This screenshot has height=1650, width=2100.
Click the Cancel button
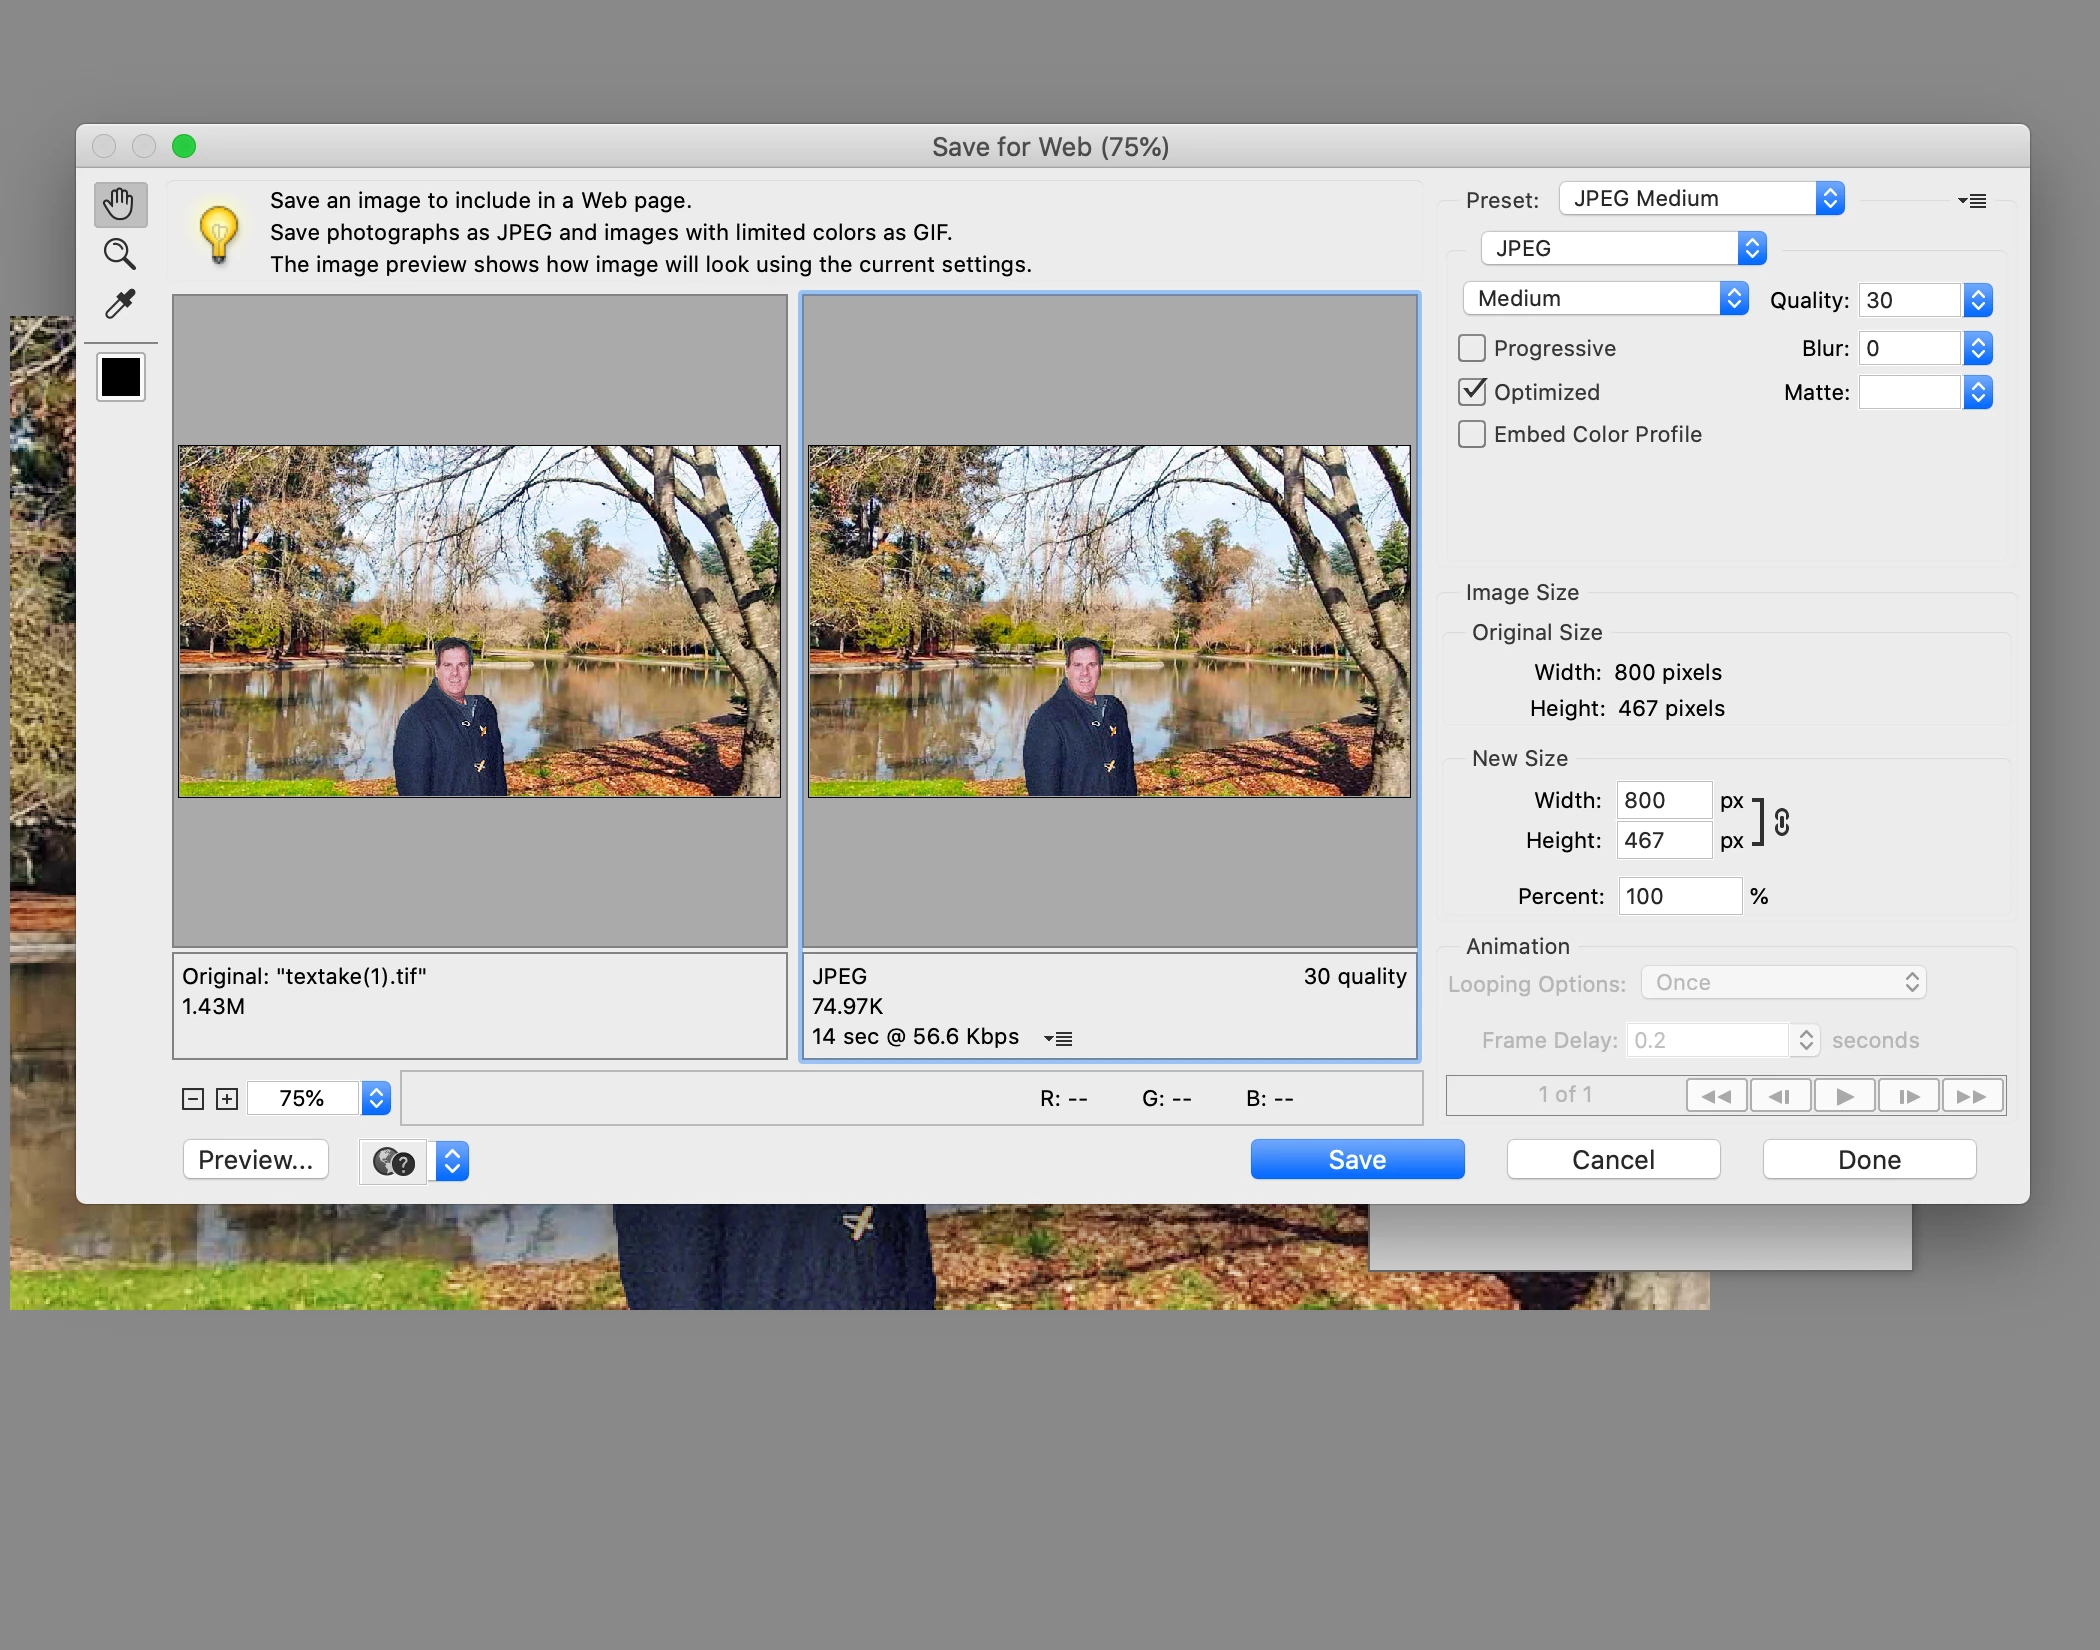[1613, 1159]
